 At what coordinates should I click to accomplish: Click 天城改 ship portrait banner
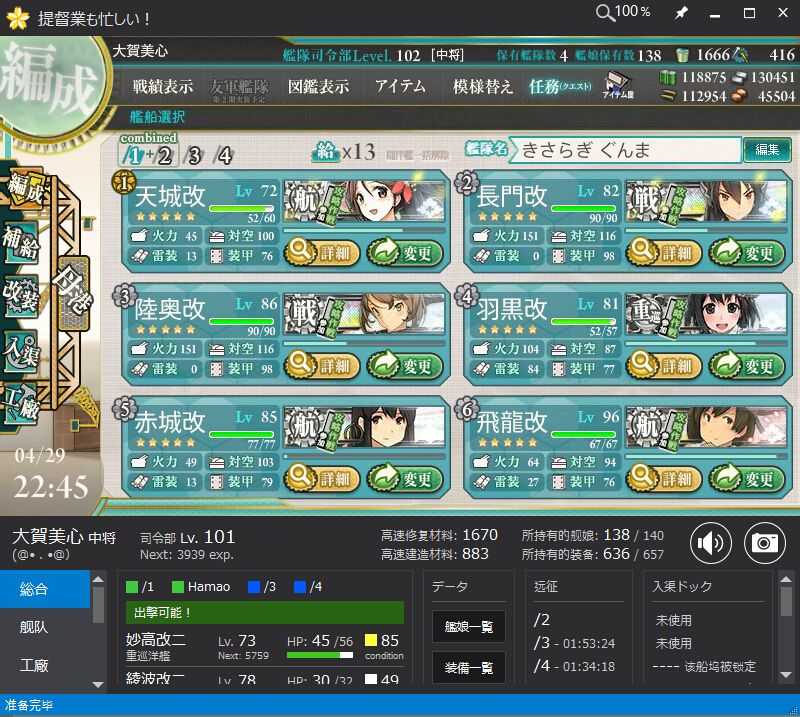[x=364, y=201]
